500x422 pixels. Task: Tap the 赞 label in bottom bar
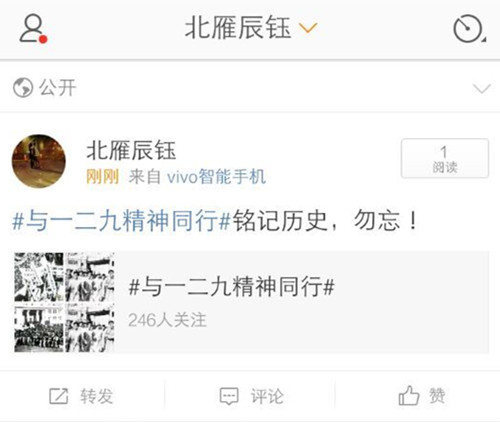click(x=437, y=396)
